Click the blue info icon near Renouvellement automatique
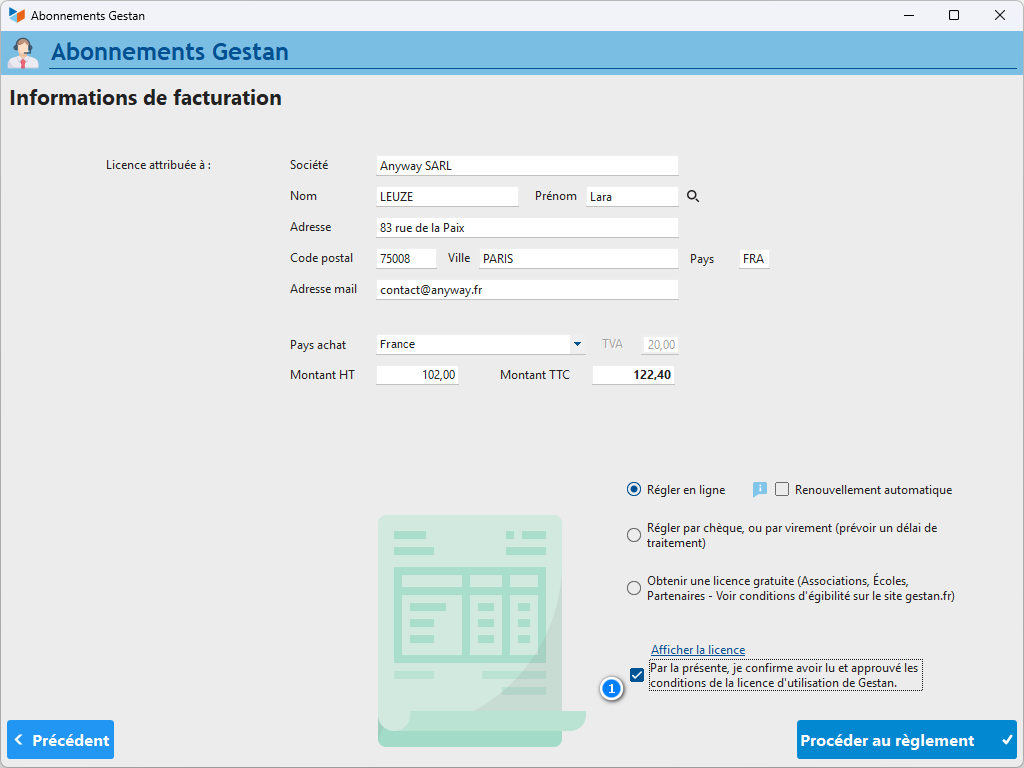 coord(759,489)
